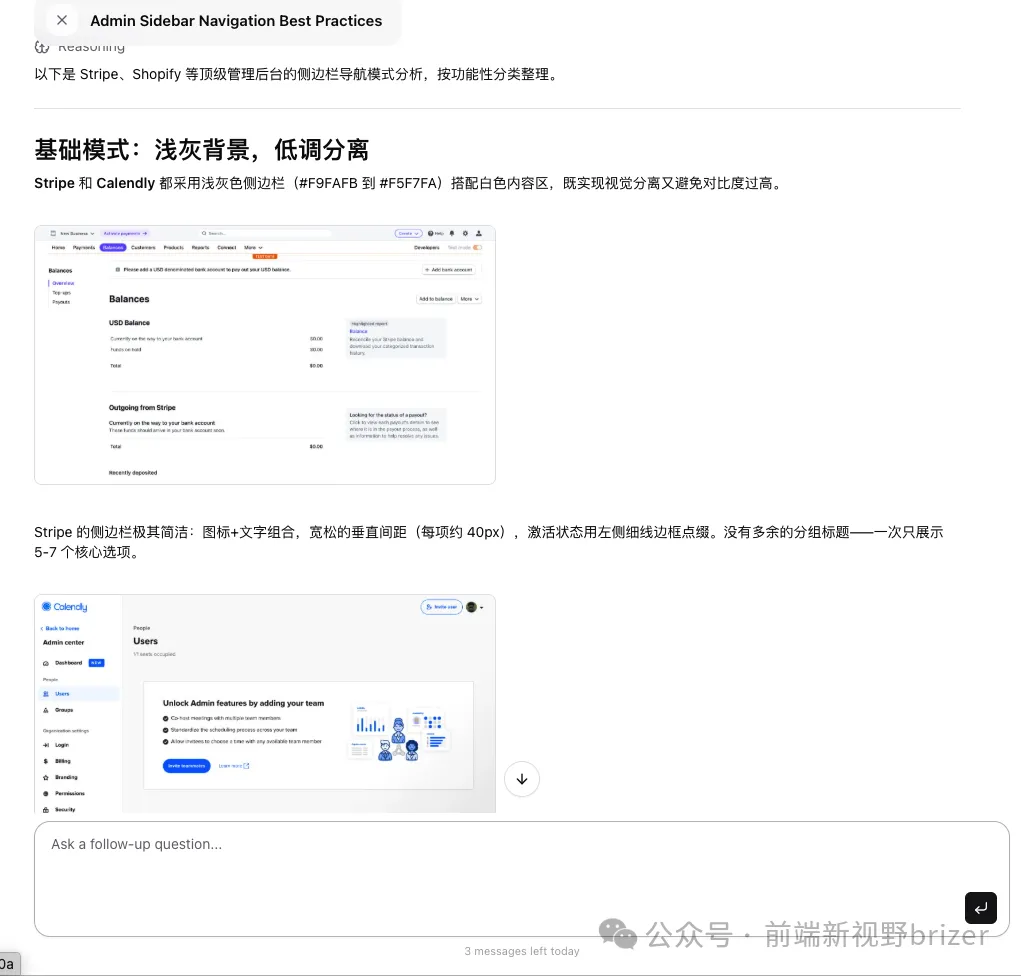Screen dimensions: 1021x976
Task: Open the More dropdown beside Add to balance
Action: click(x=468, y=298)
